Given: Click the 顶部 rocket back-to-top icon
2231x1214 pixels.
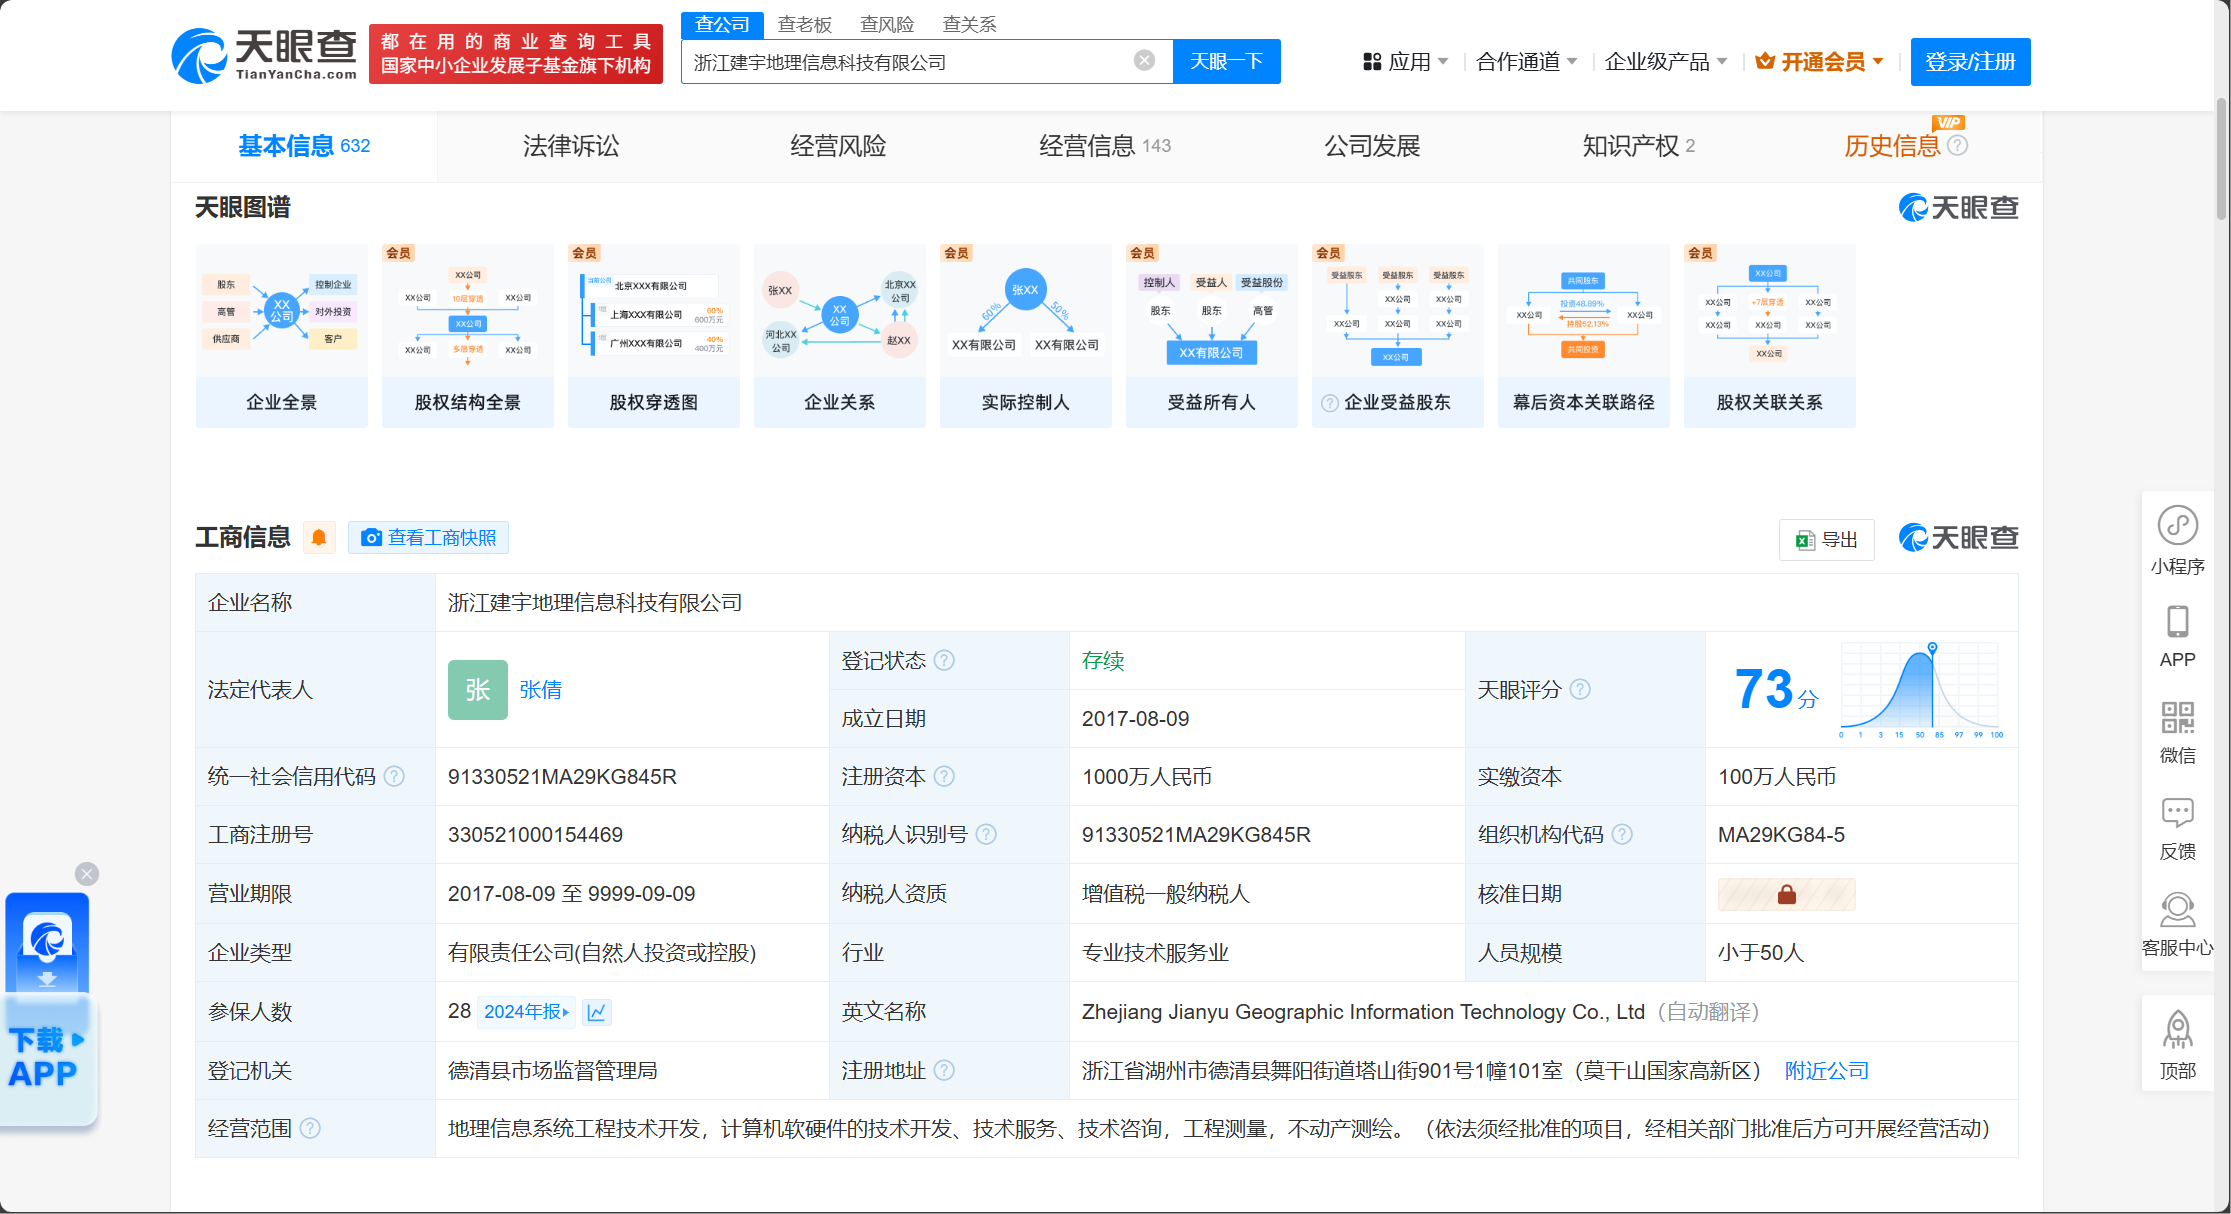Looking at the screenshot, I should coord(2177,1045).
